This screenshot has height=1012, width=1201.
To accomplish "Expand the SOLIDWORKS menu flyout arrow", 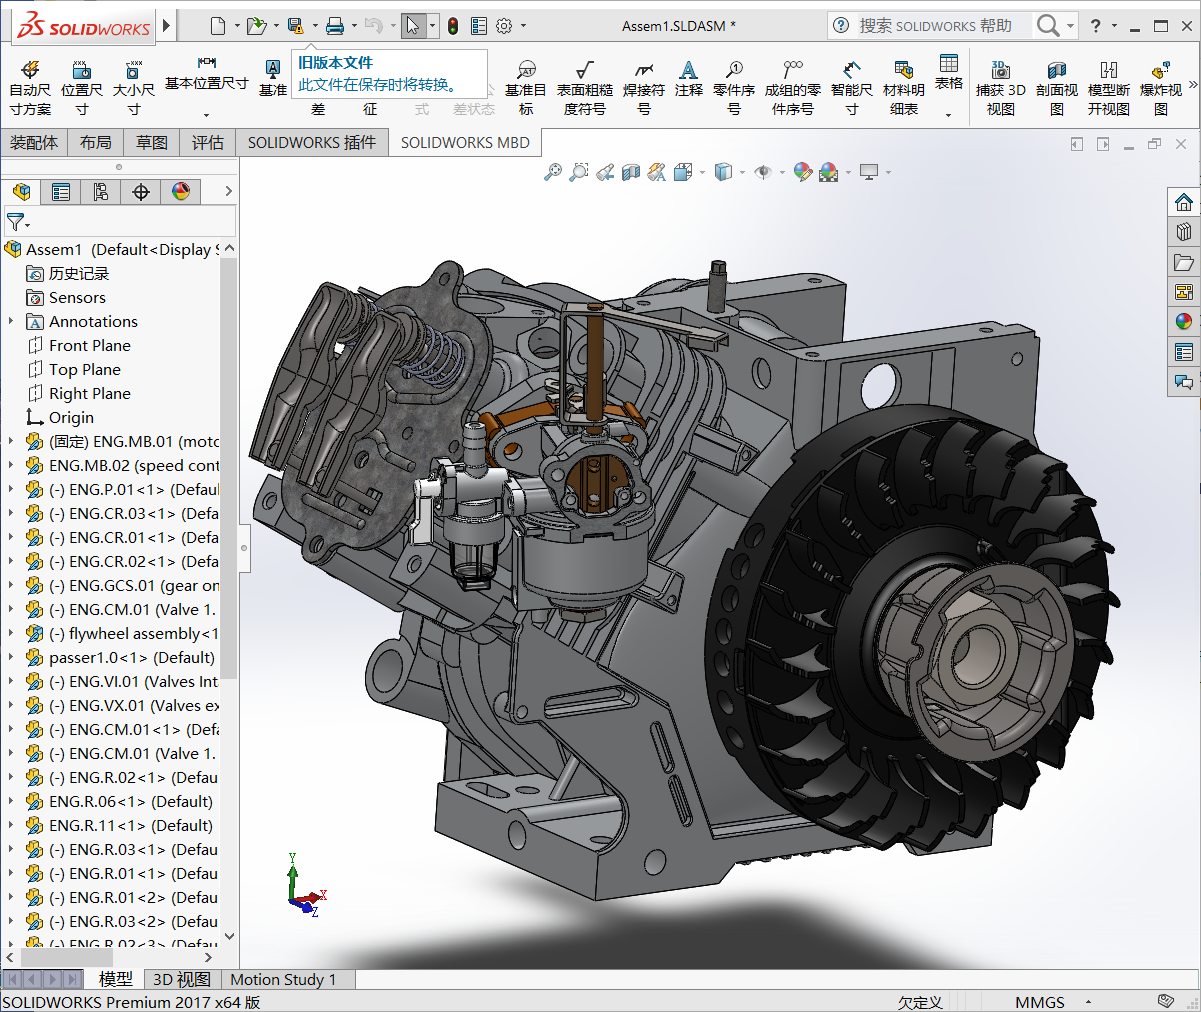I will pos(166,25).
